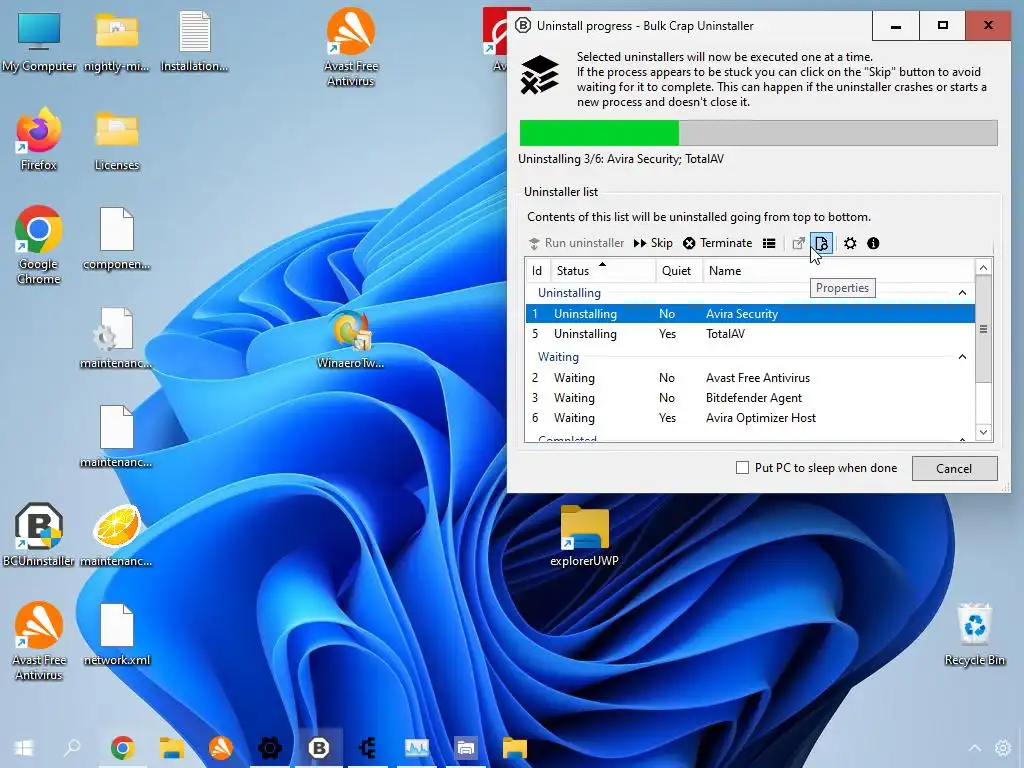Click the Run uninstaller toolbar button
Screen dimensions: 1024x768
[x=577, y=243]
